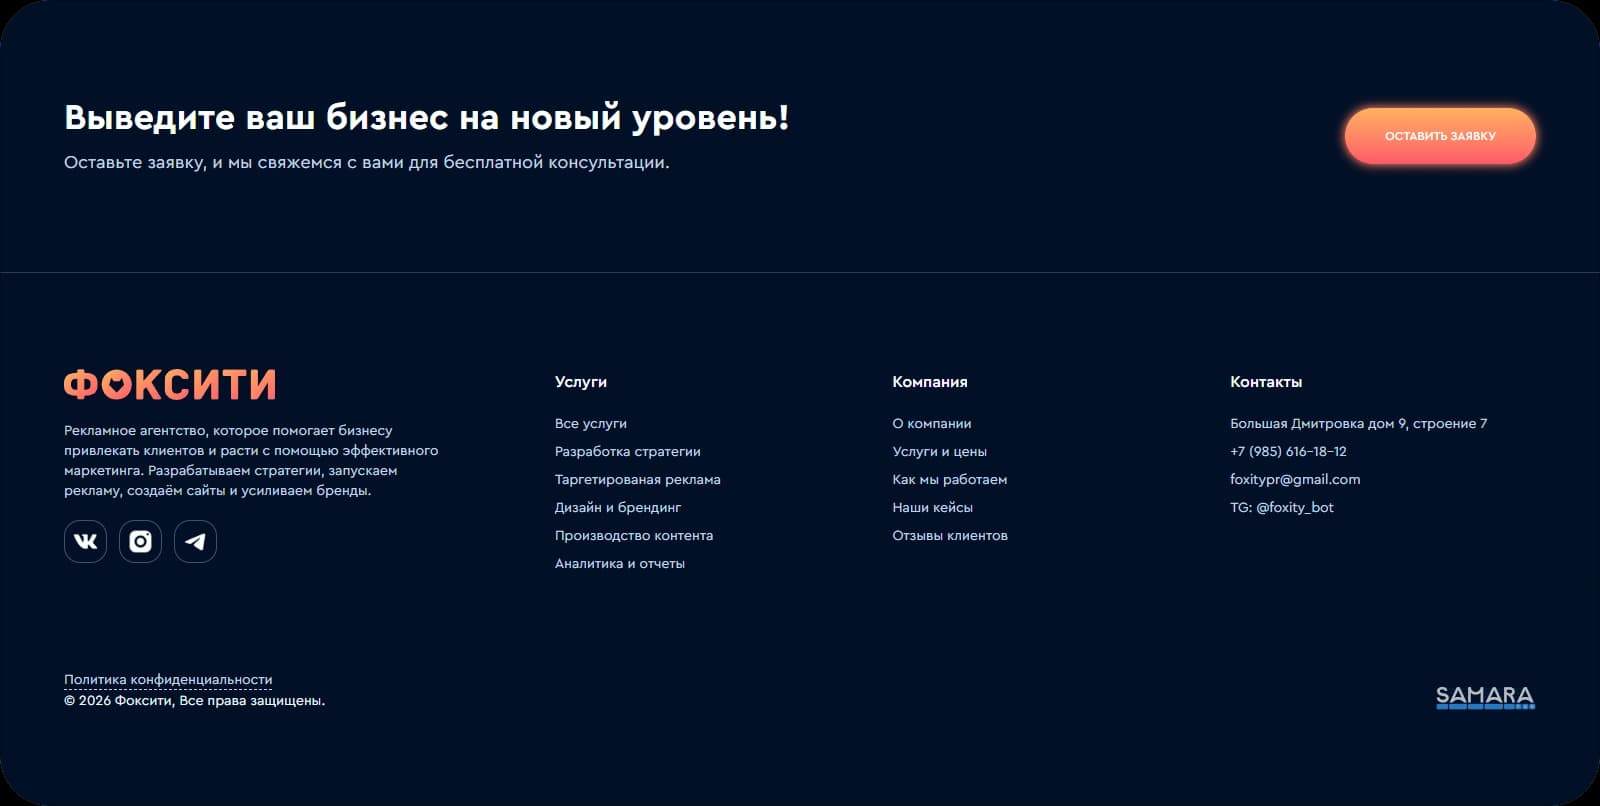Open Политика конфиденциальности link
1600x806 pixels.
coord(168,680)
